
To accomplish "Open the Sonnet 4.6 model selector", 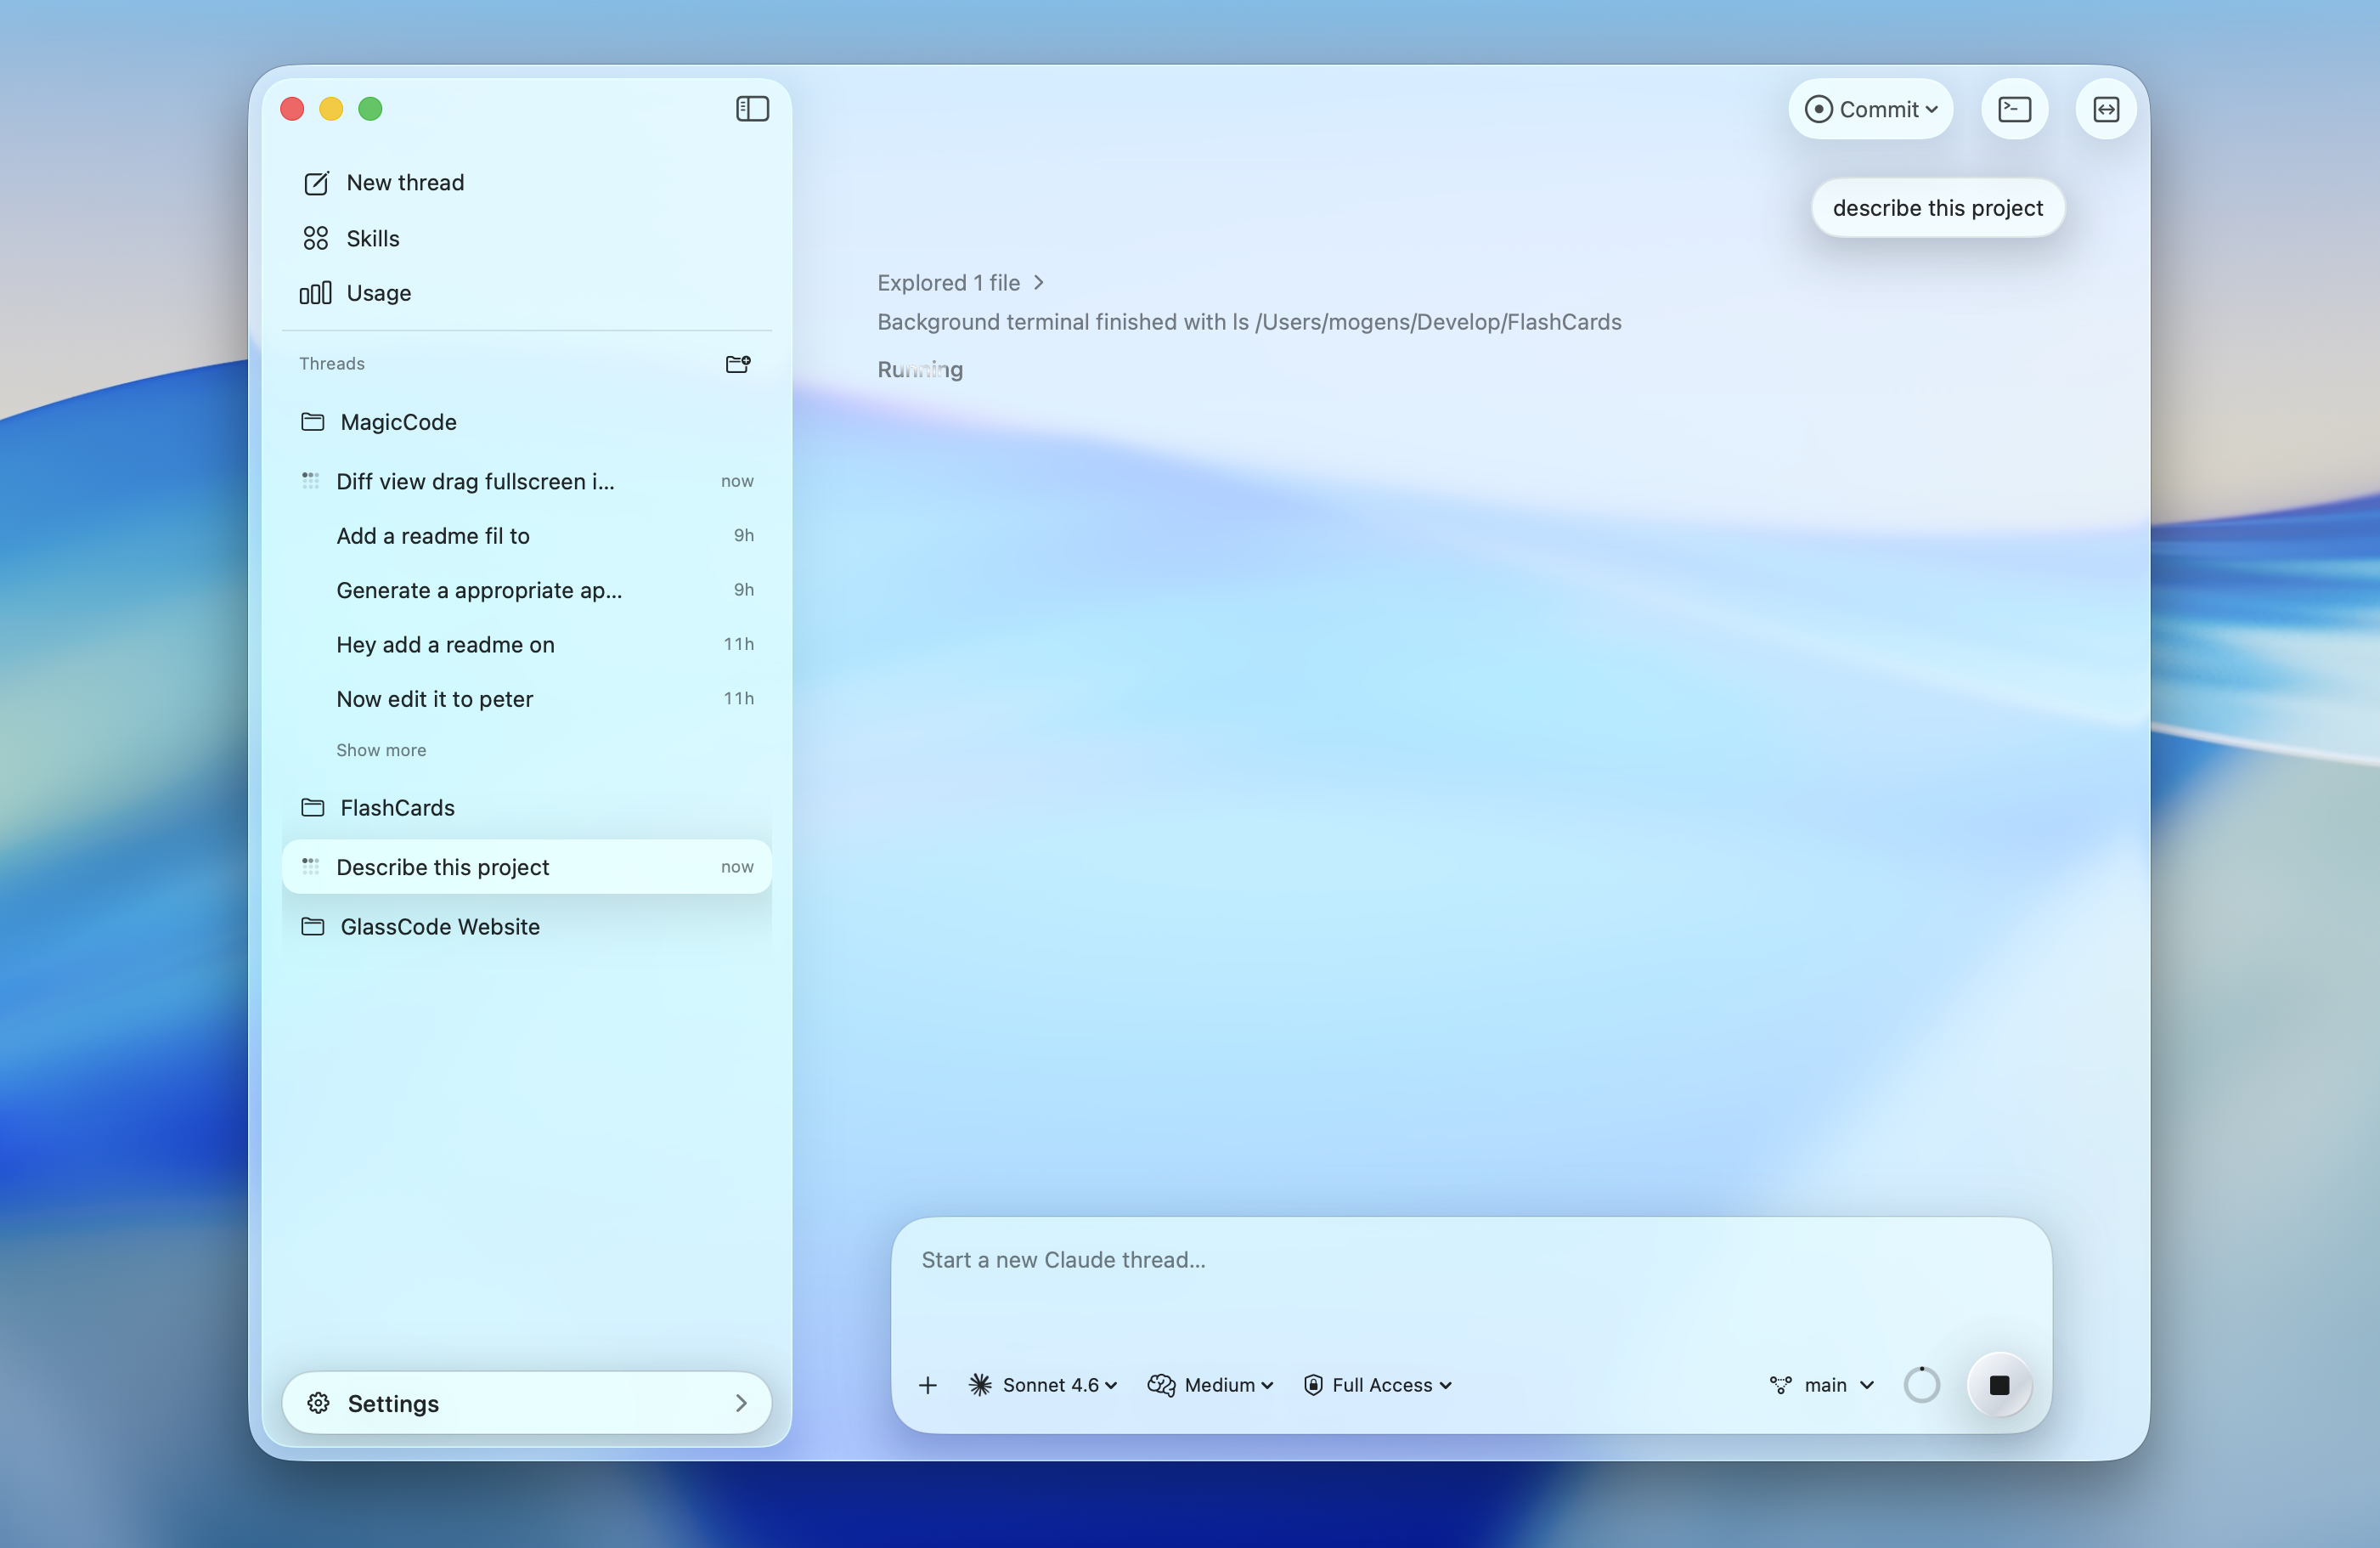I will [1043, 1385].
